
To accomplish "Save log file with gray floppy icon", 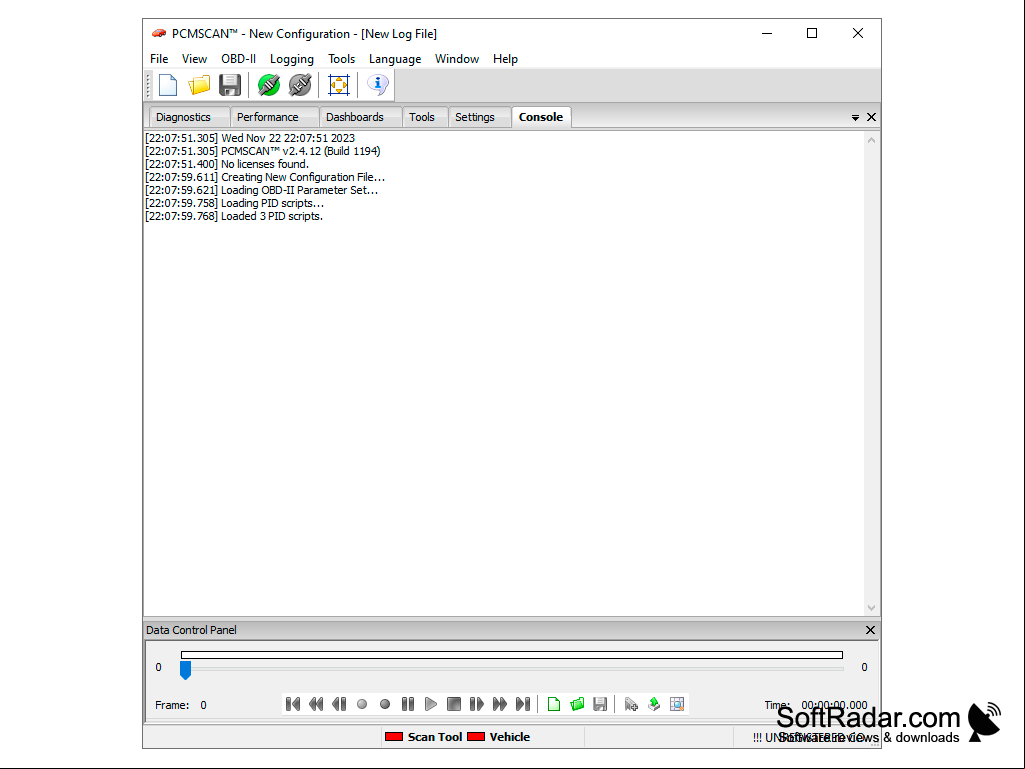I will pyautogui.click(x=600, y=704).
